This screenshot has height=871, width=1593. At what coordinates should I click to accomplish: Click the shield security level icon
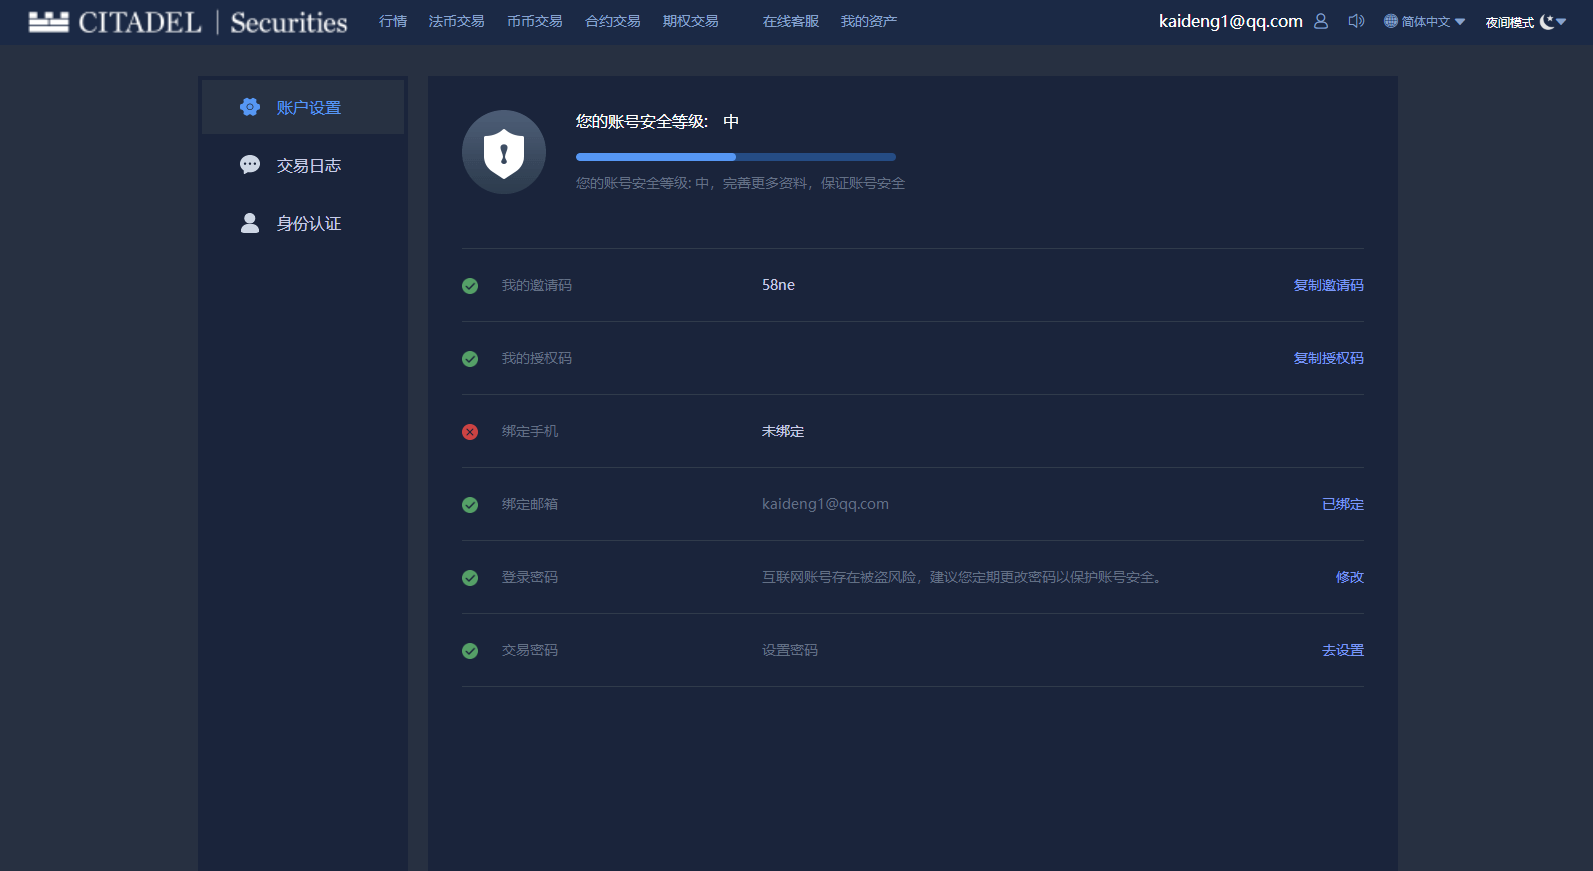(x=504, y=152)
